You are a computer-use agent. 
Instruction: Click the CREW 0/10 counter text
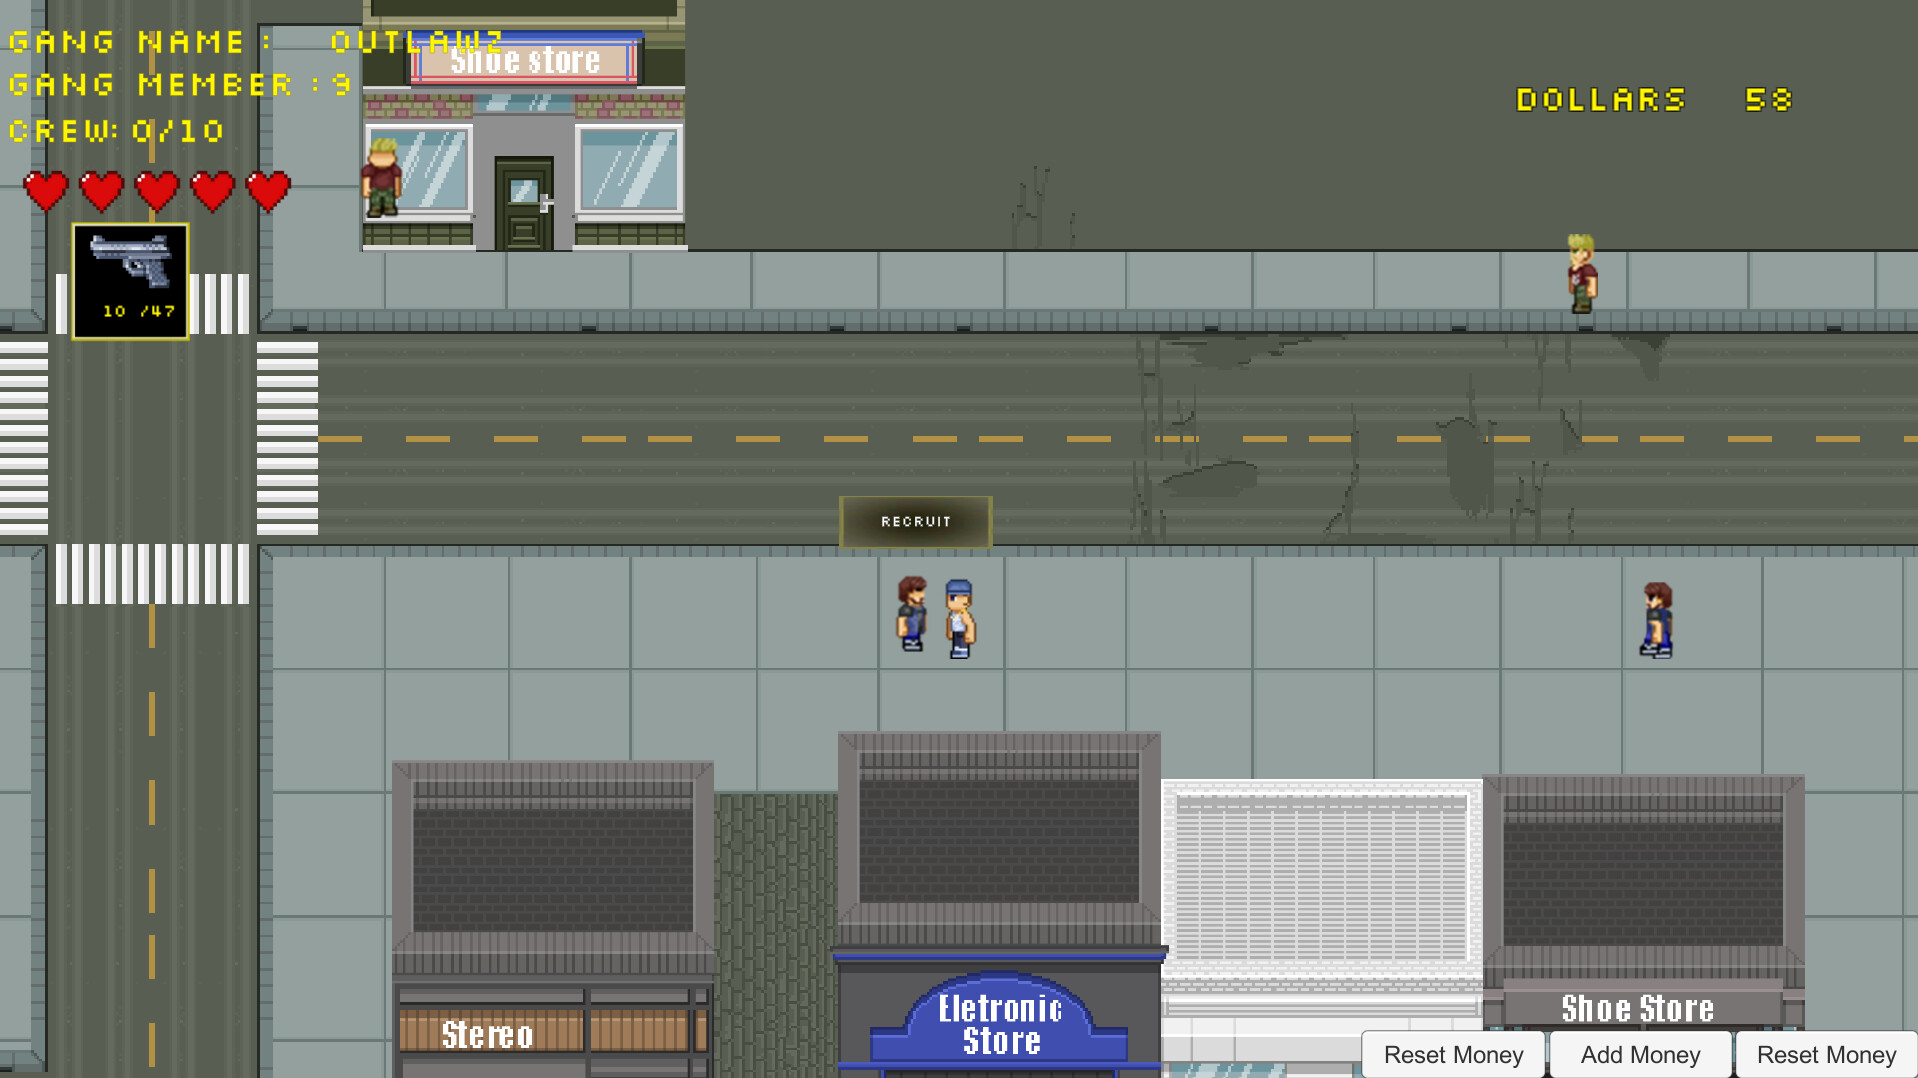(x=117, y=131)
